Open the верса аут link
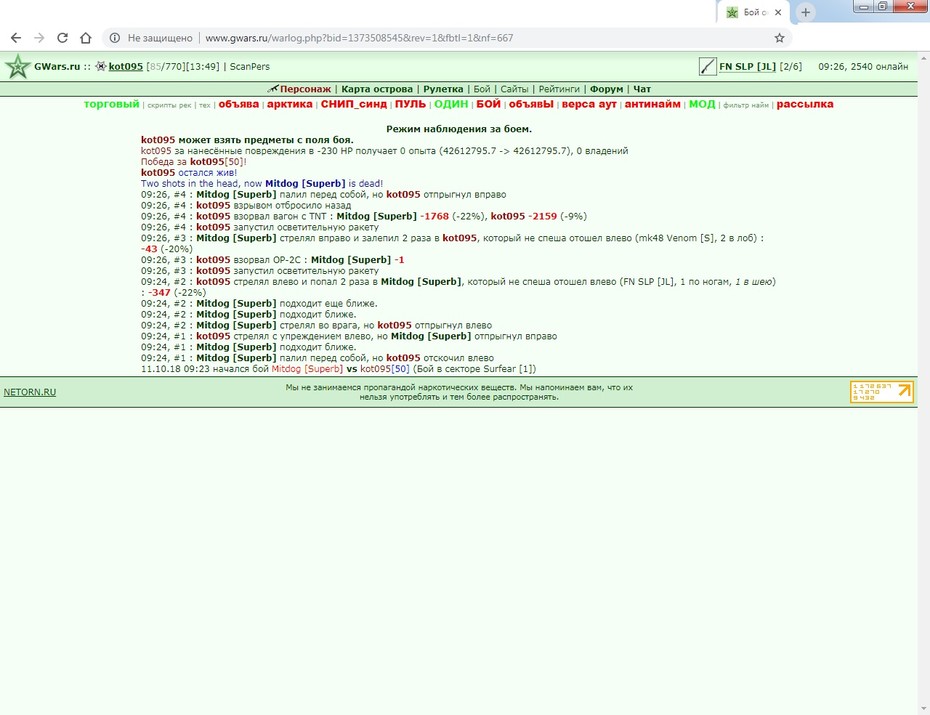Image resolution: width=930 pixels, height=715 pixels. [x=589, y=104]
